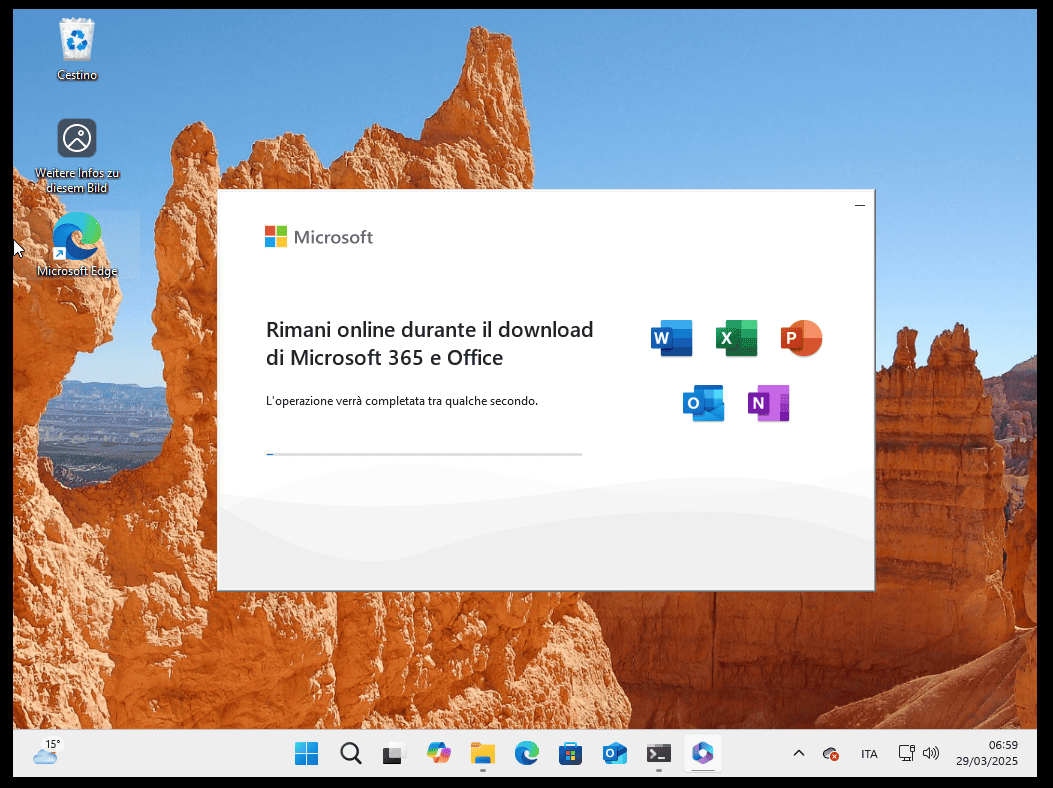
Task: Open the Microsoft Store from the taskbar
Action: (x=570, y=754)
